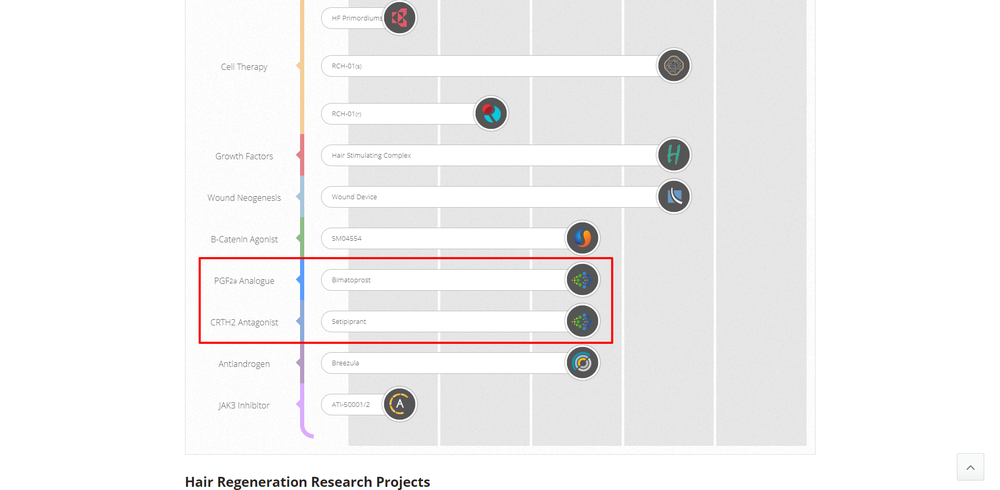Click the Hair Regeneration Research Projects heading
Viewport: 1000px width, 490px height.
307,482
